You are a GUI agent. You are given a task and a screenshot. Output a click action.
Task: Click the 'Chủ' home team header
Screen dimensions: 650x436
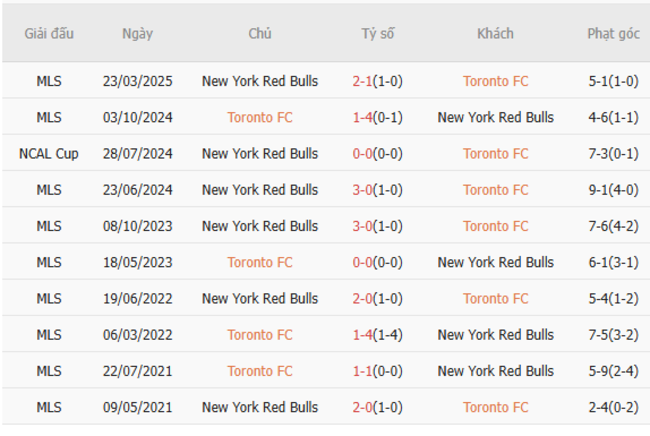pyautogui.click(x=260, y=33)
